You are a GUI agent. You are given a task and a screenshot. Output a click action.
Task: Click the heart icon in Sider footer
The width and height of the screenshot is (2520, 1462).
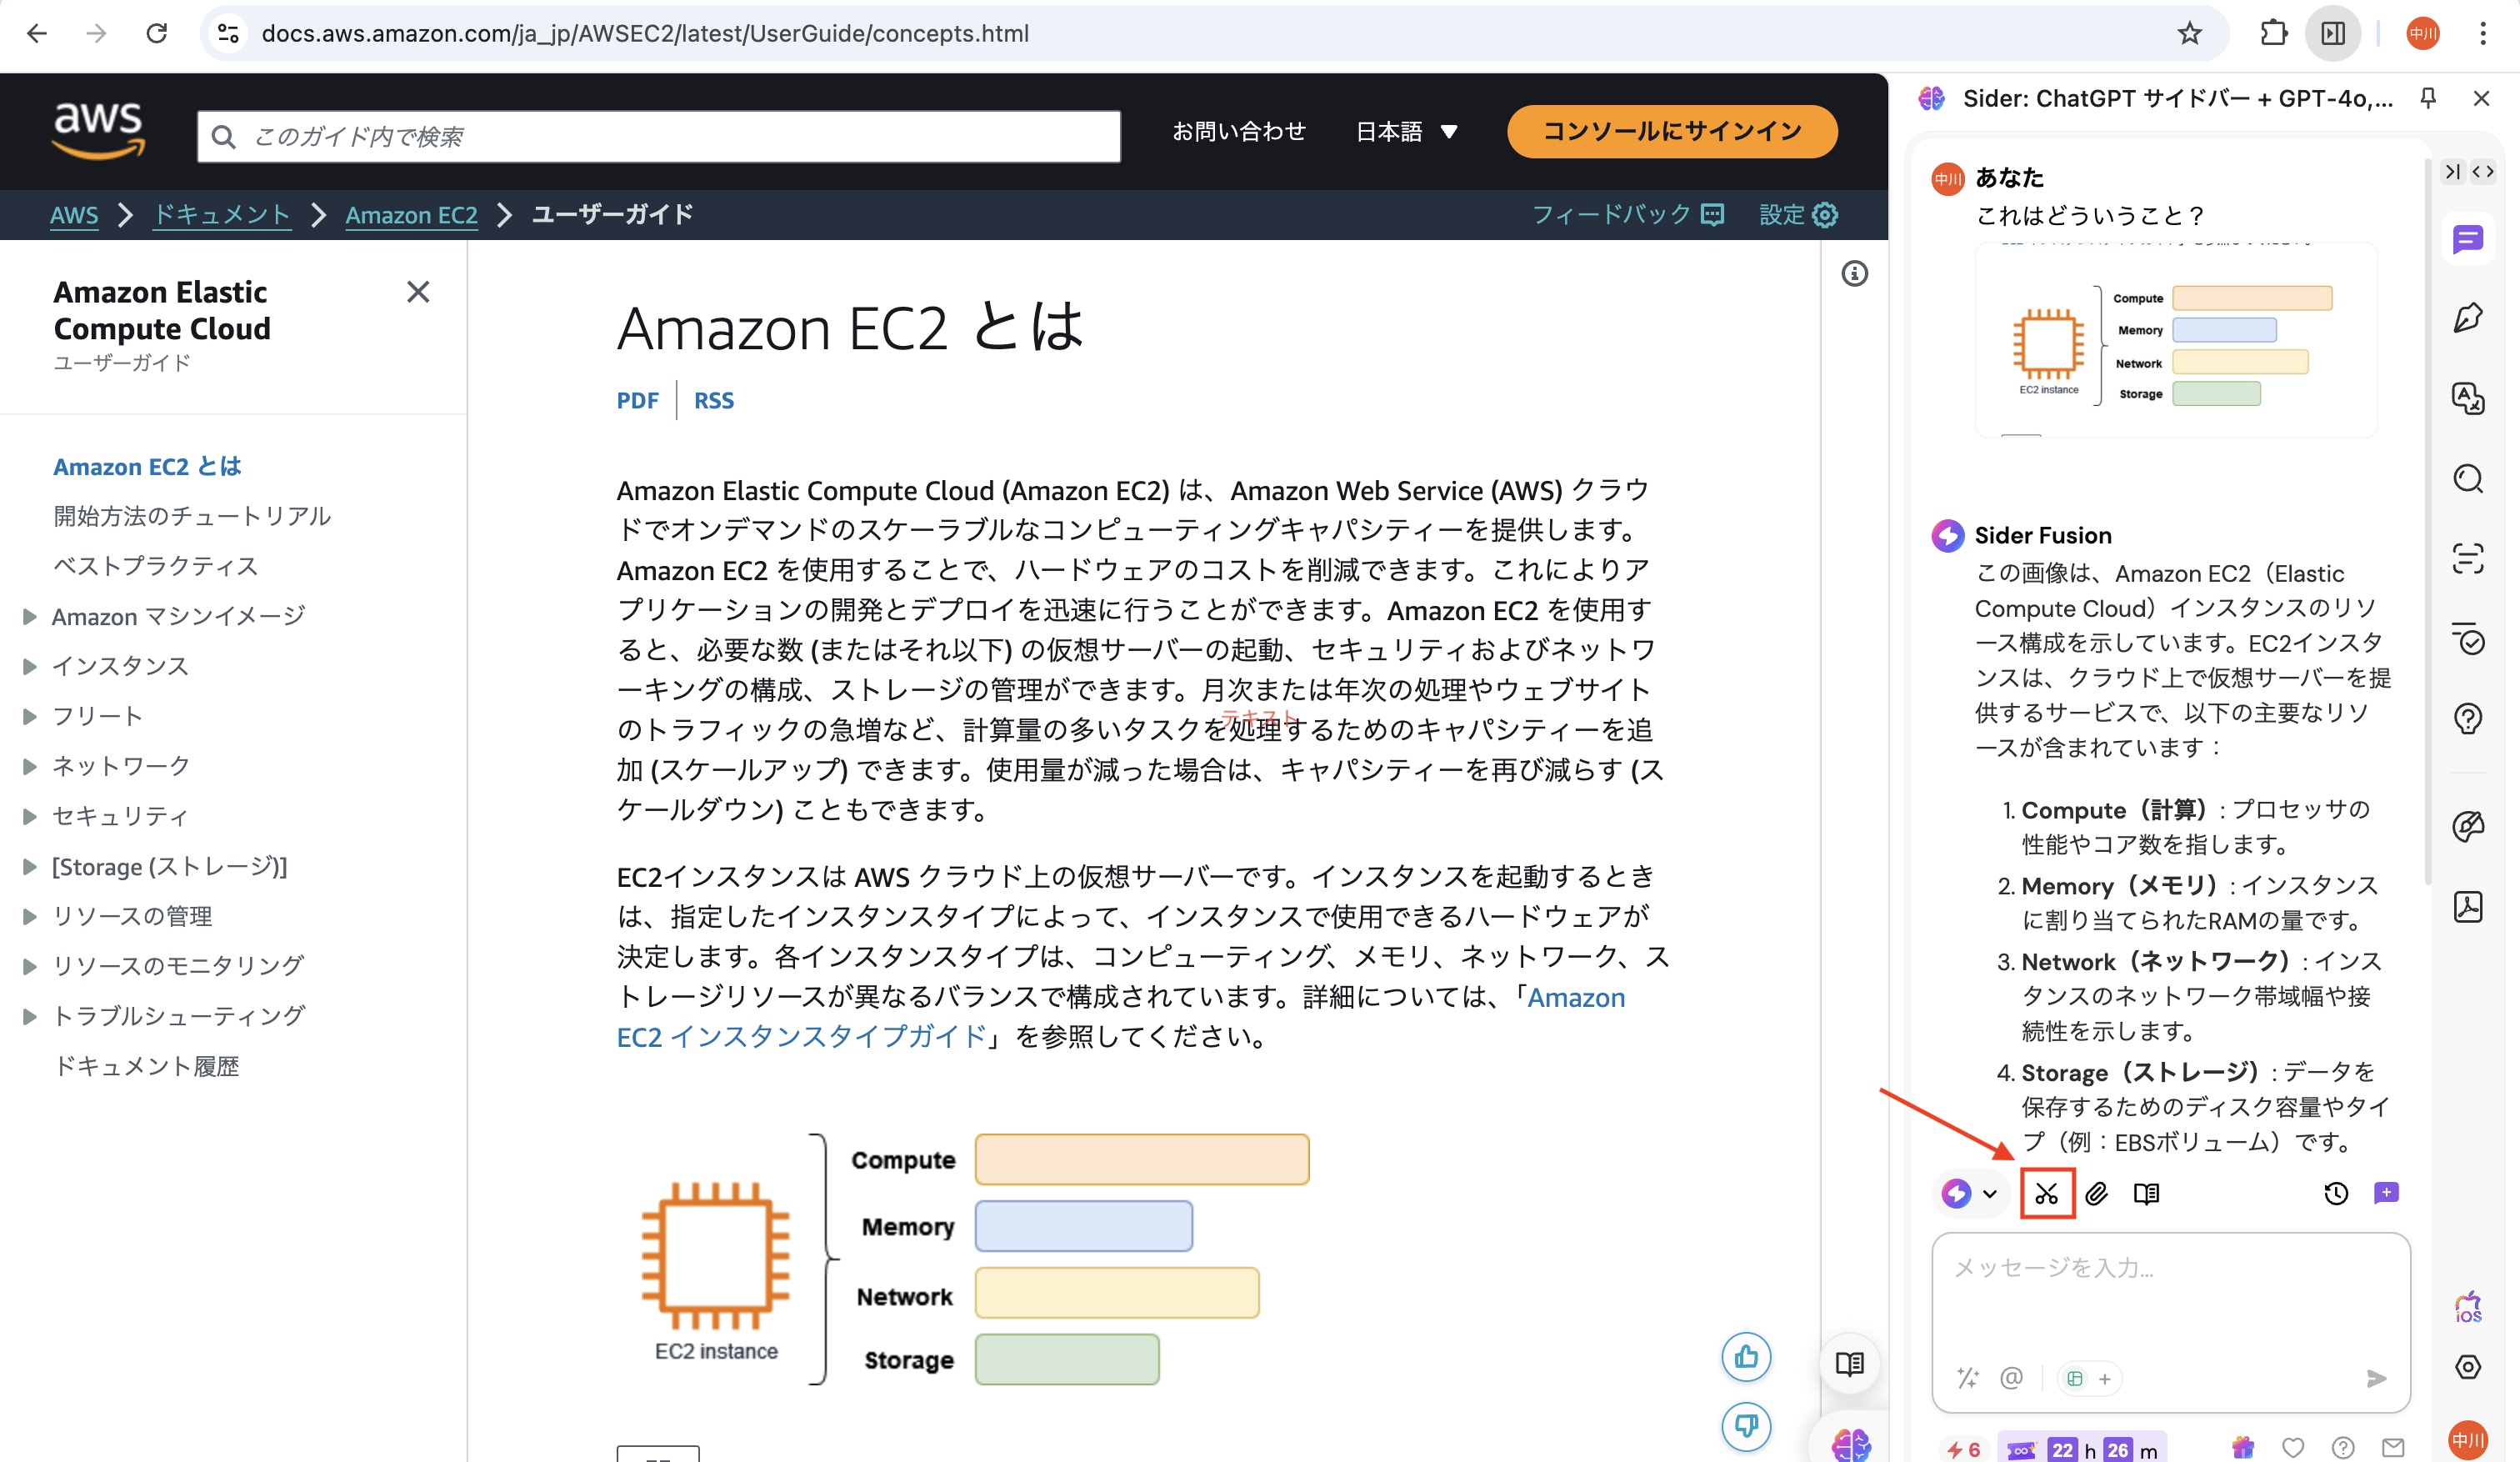tap(2293, 1447)
